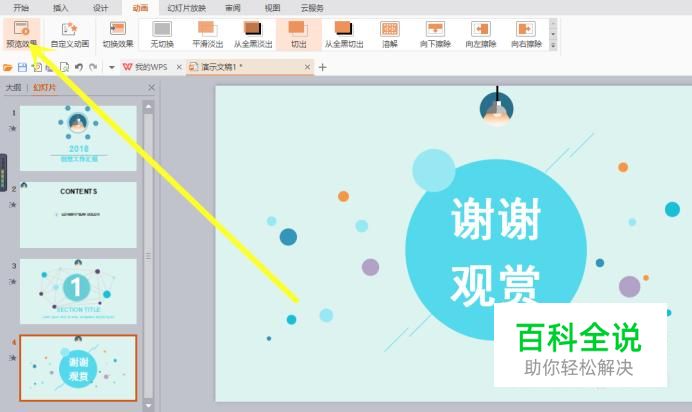
Task: Select slide 1 thumbnail with 2018 title
Action: [78, 138]
